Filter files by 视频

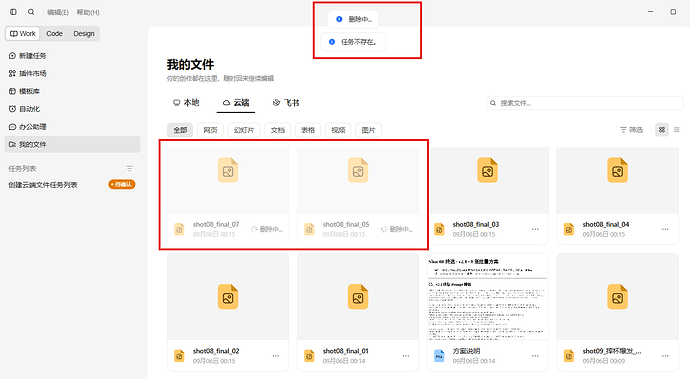(338, 130)
